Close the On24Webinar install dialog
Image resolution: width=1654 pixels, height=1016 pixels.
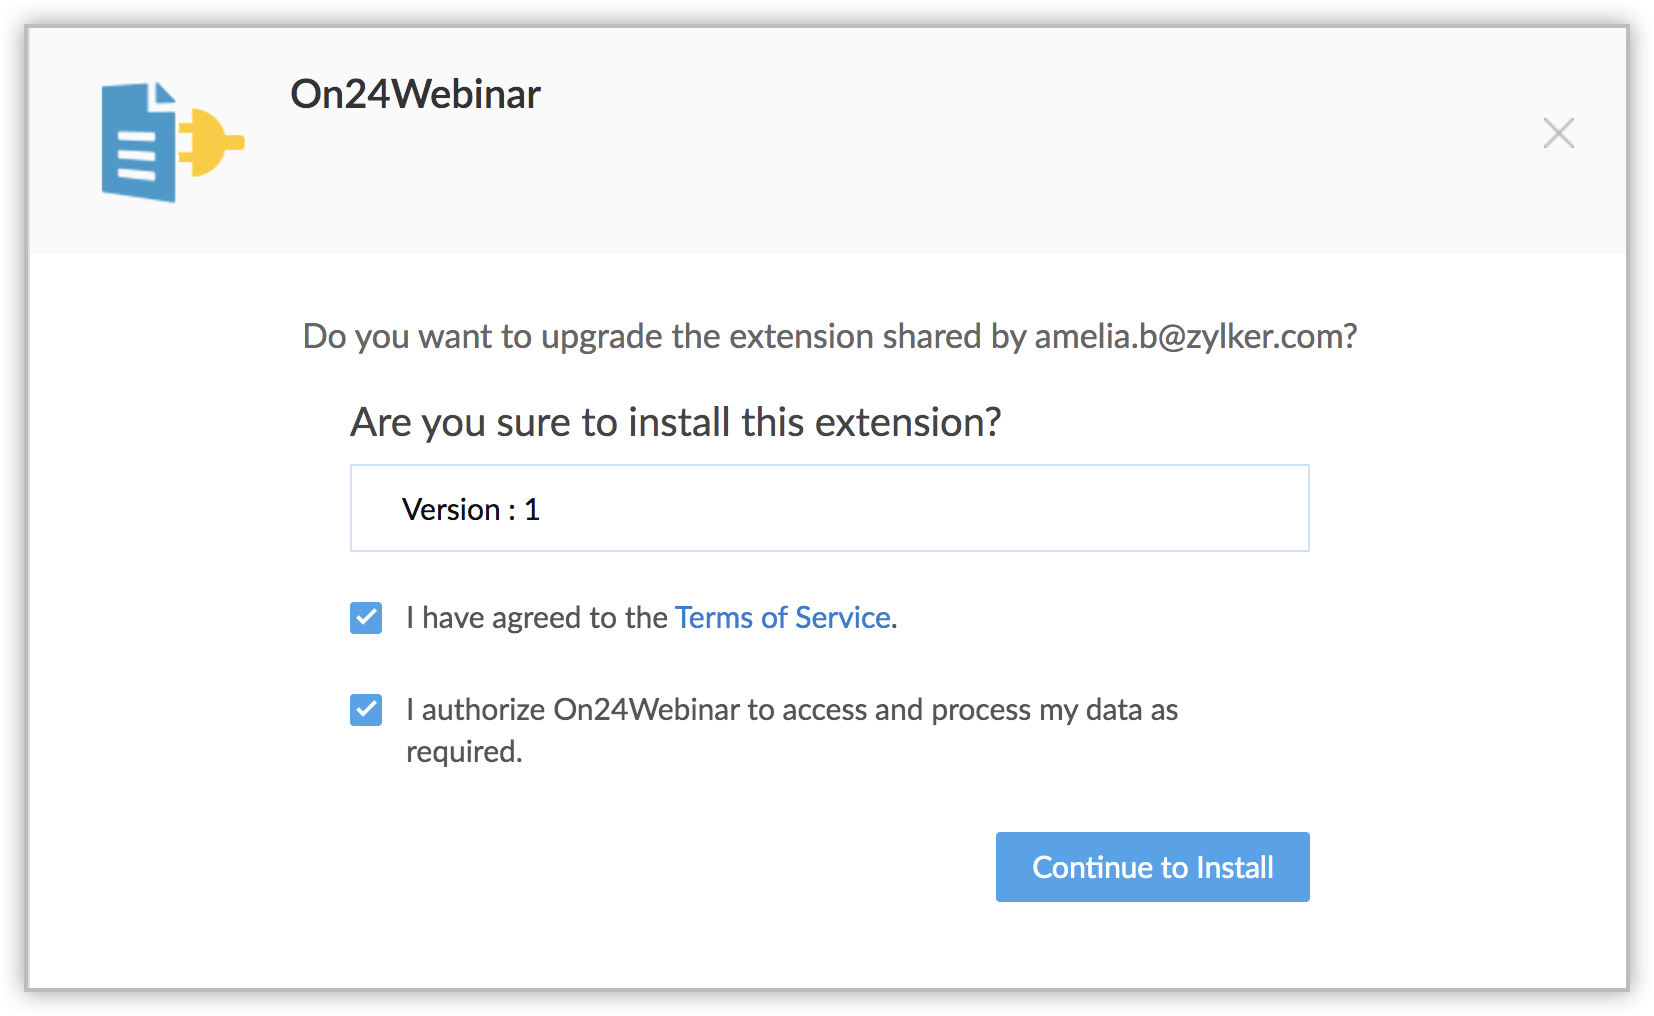(x=1558, y=133)
